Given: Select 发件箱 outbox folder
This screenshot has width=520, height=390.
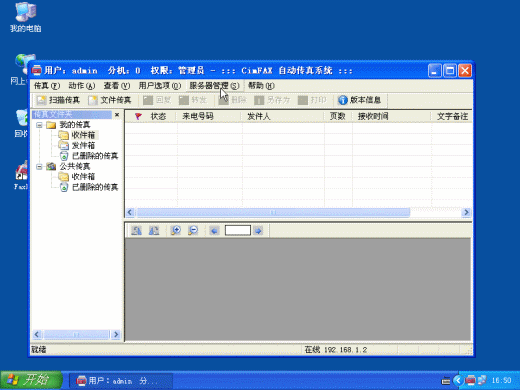Looking at the screenshot, I should pyautogui.click(x=83, y=145).
